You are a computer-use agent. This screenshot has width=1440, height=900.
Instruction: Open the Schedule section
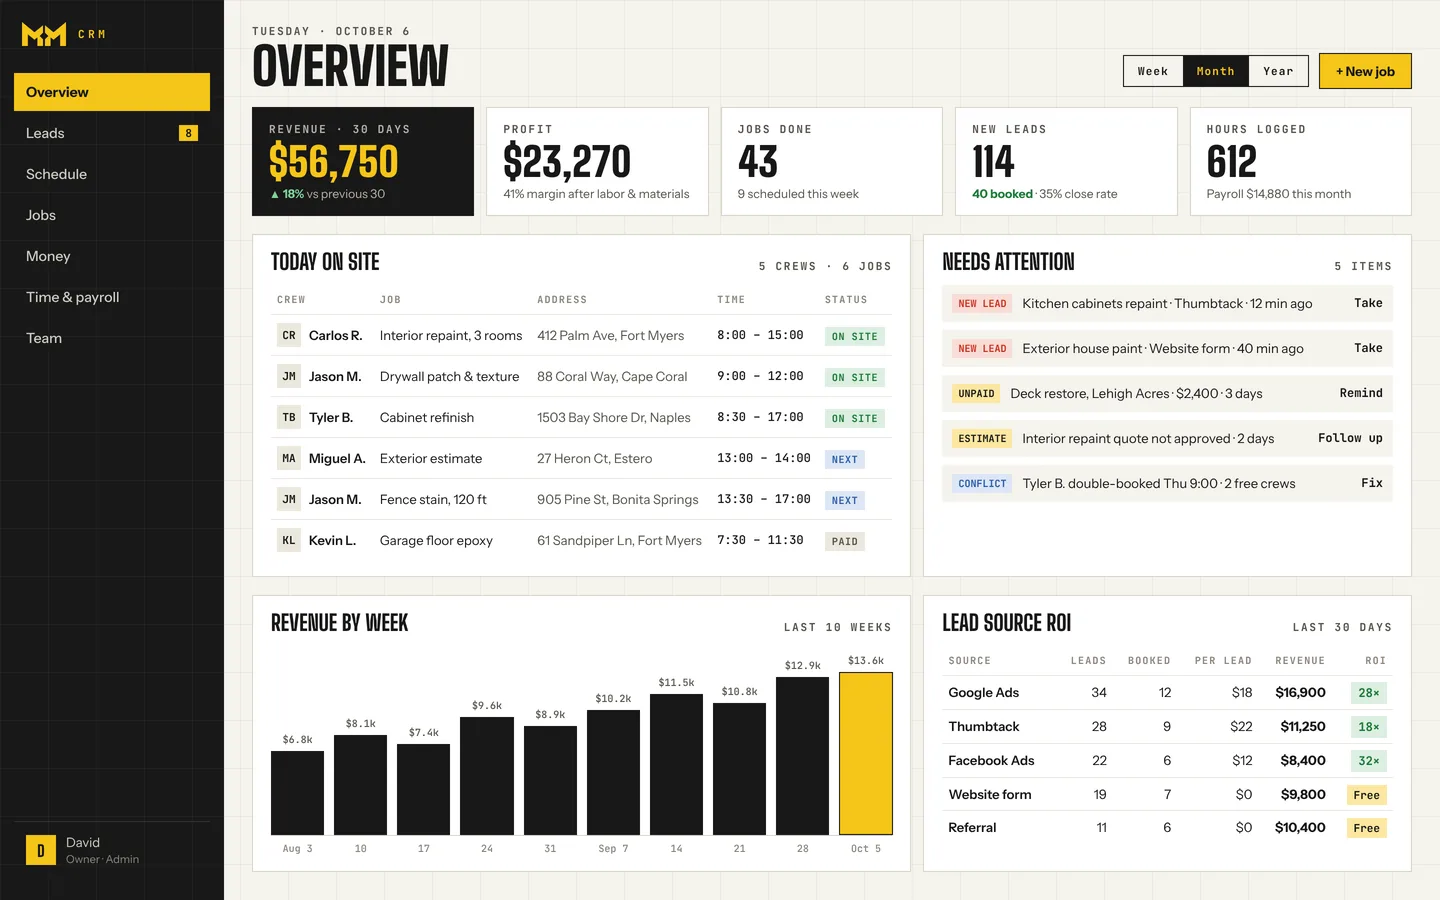112,174
